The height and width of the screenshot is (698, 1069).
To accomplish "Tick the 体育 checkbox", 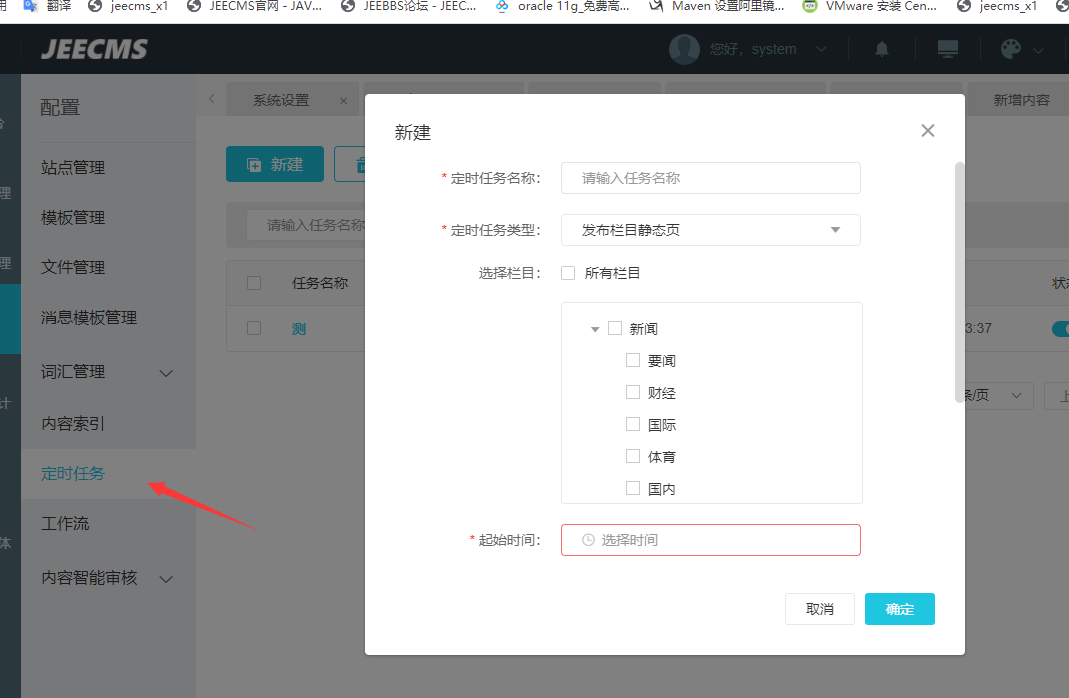I will 633,457.
